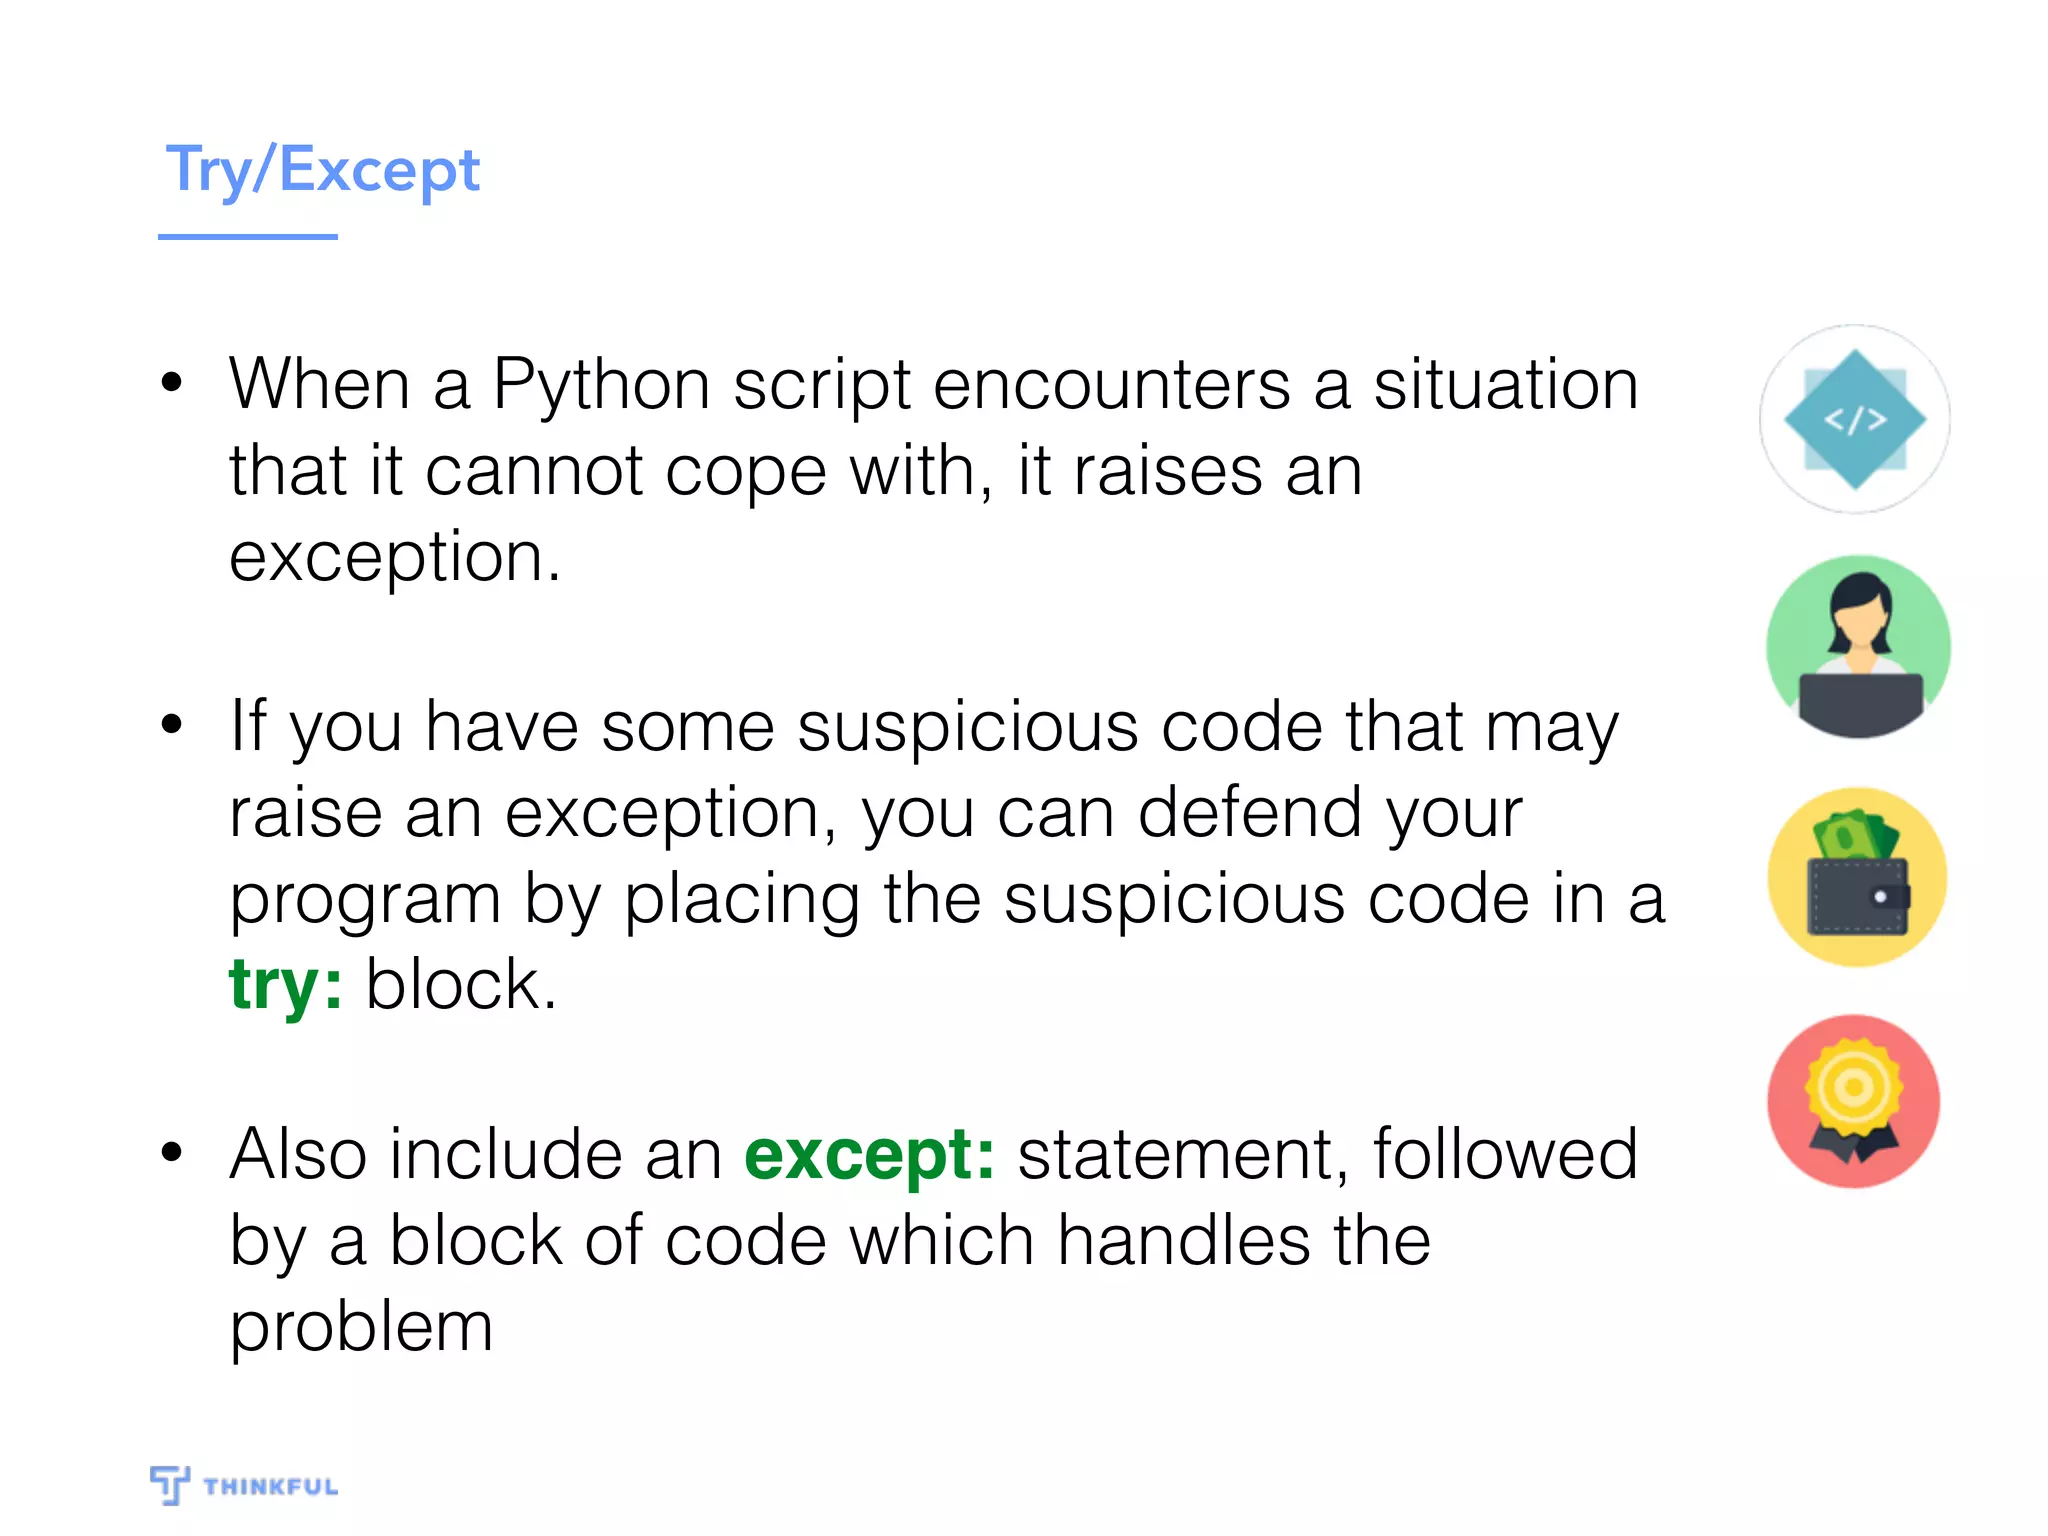
Task: Click the phrase 'defend your' in second bullet
Action: point(1329,813)
